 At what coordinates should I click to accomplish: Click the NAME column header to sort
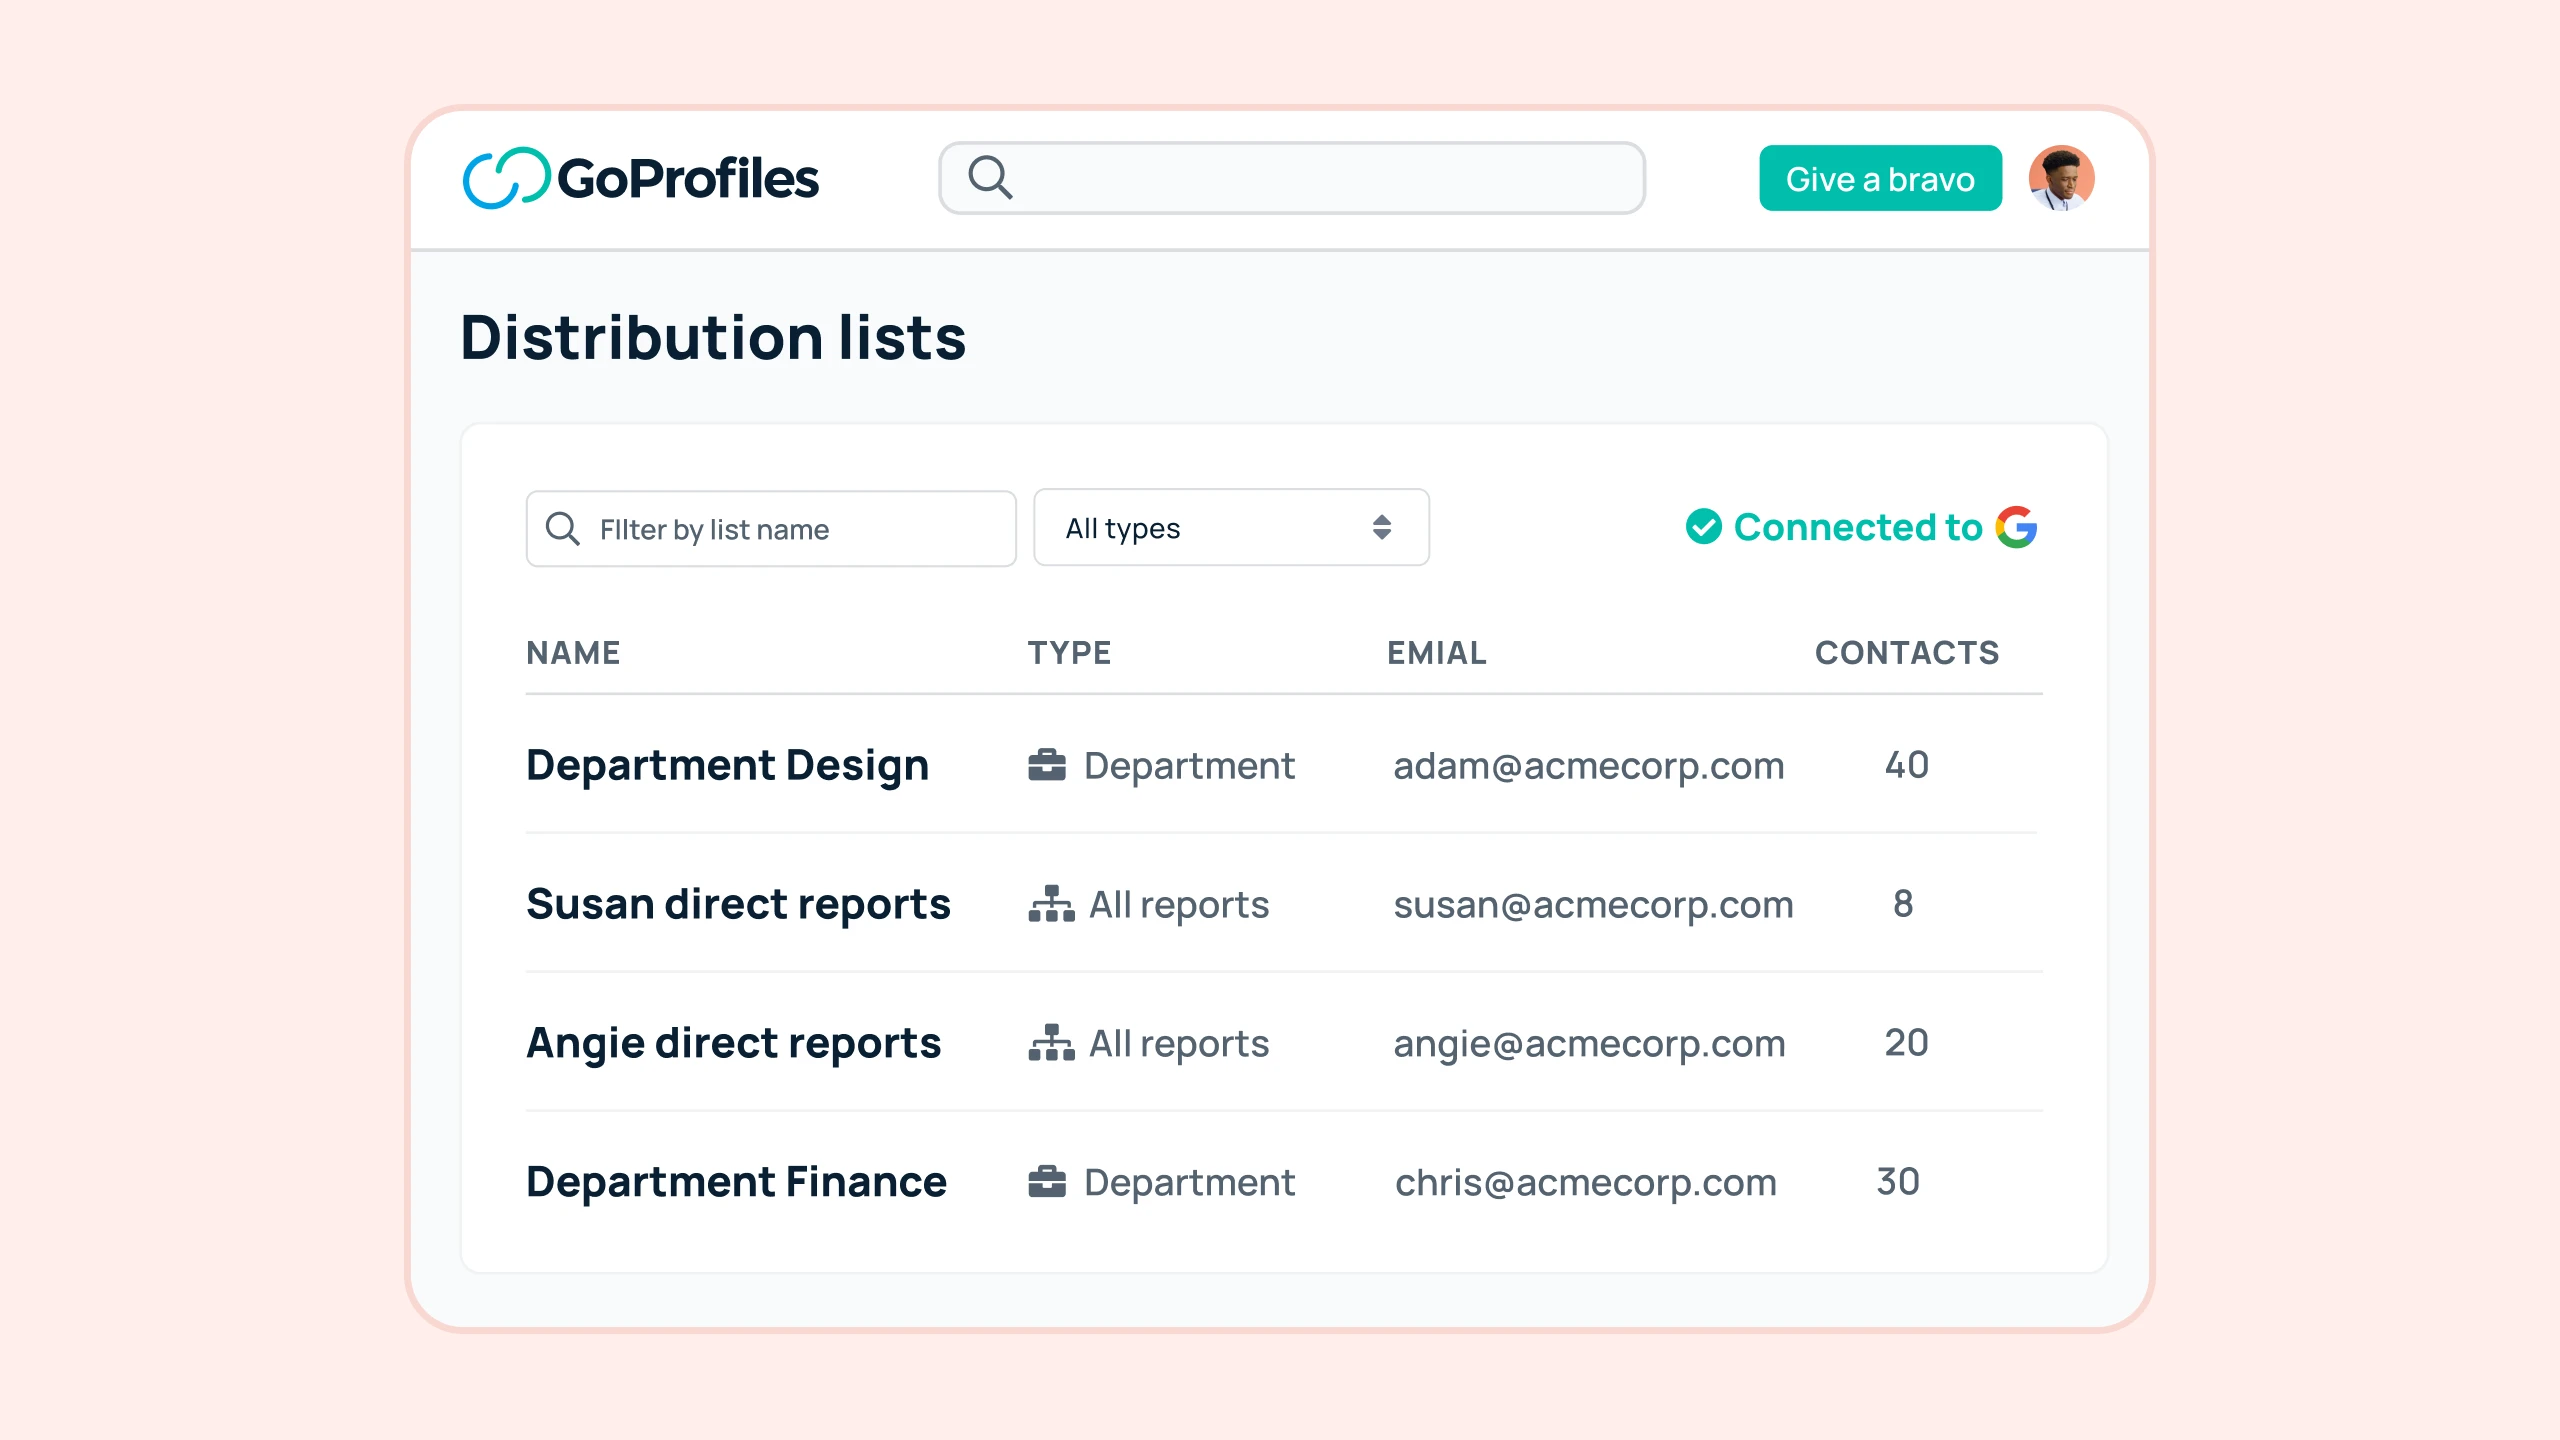(570, 652)
